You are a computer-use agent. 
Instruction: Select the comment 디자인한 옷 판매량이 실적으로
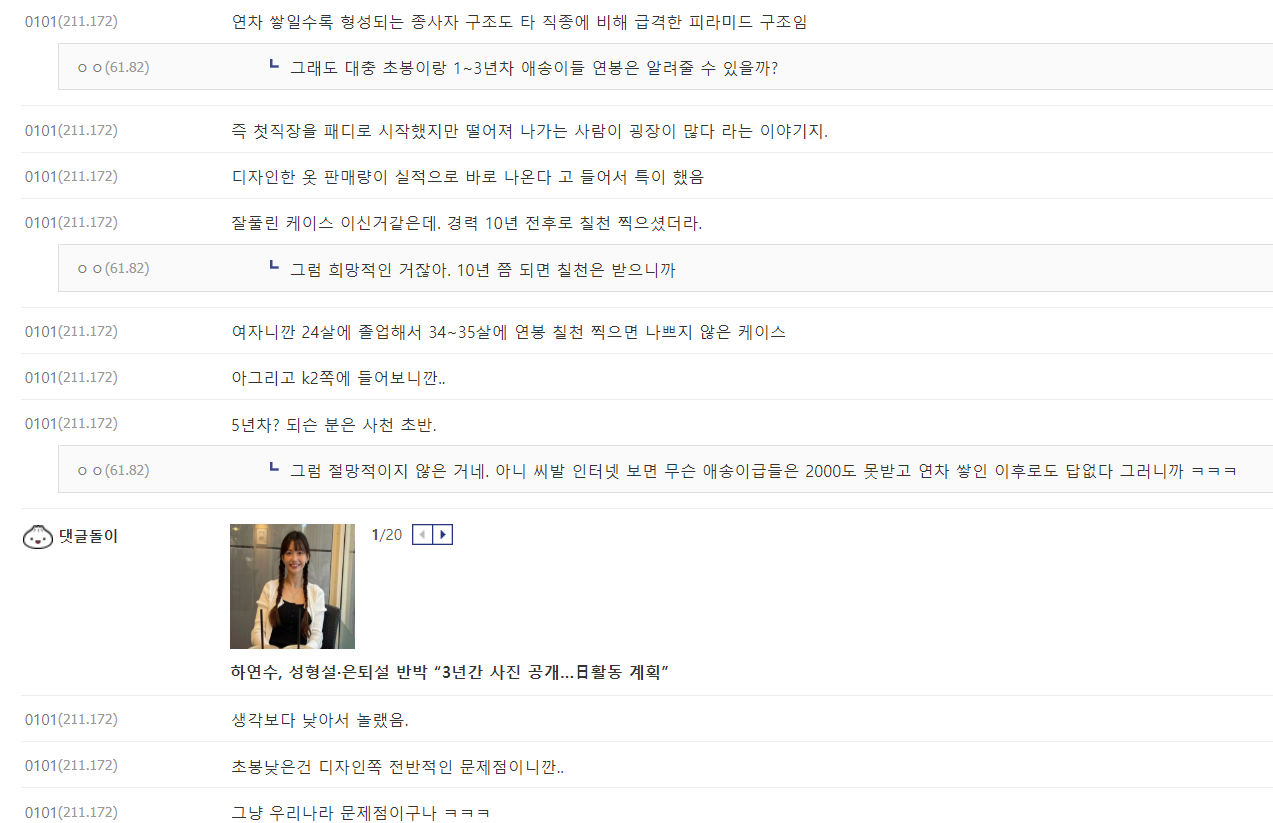click(468, 177)
